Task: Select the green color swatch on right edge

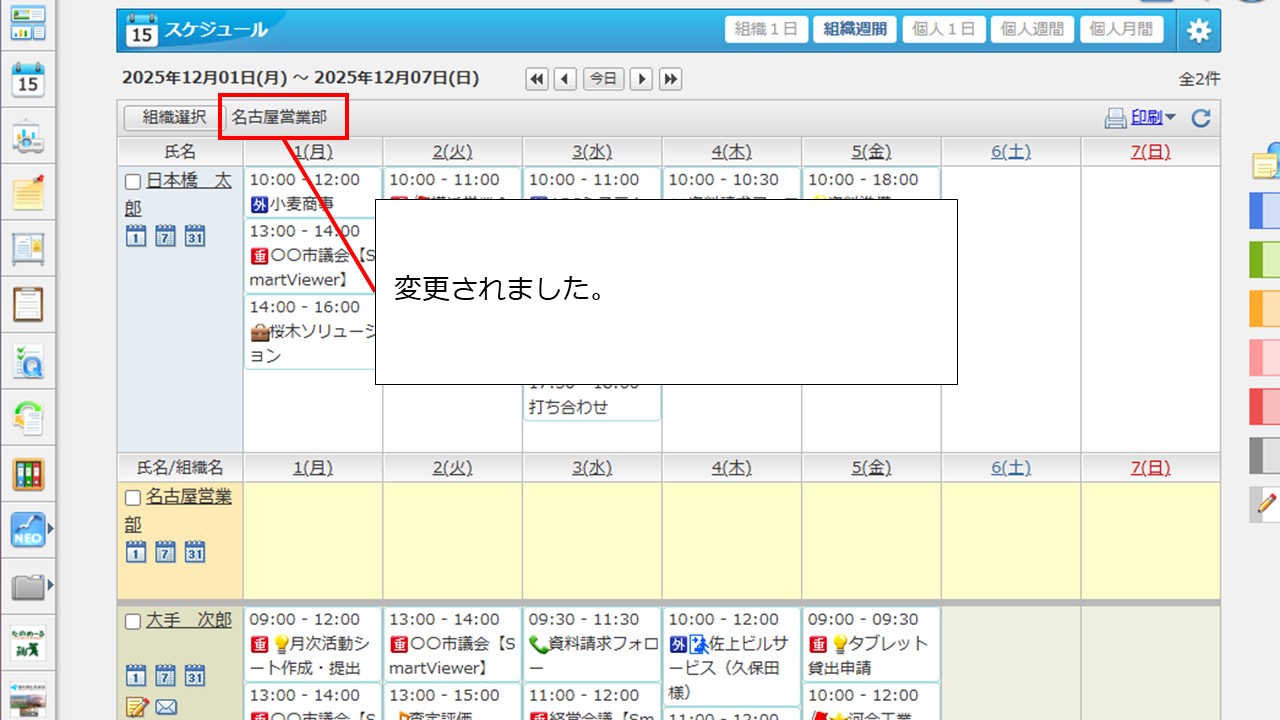Action: pyautogui.click(x=1264, y=260)
